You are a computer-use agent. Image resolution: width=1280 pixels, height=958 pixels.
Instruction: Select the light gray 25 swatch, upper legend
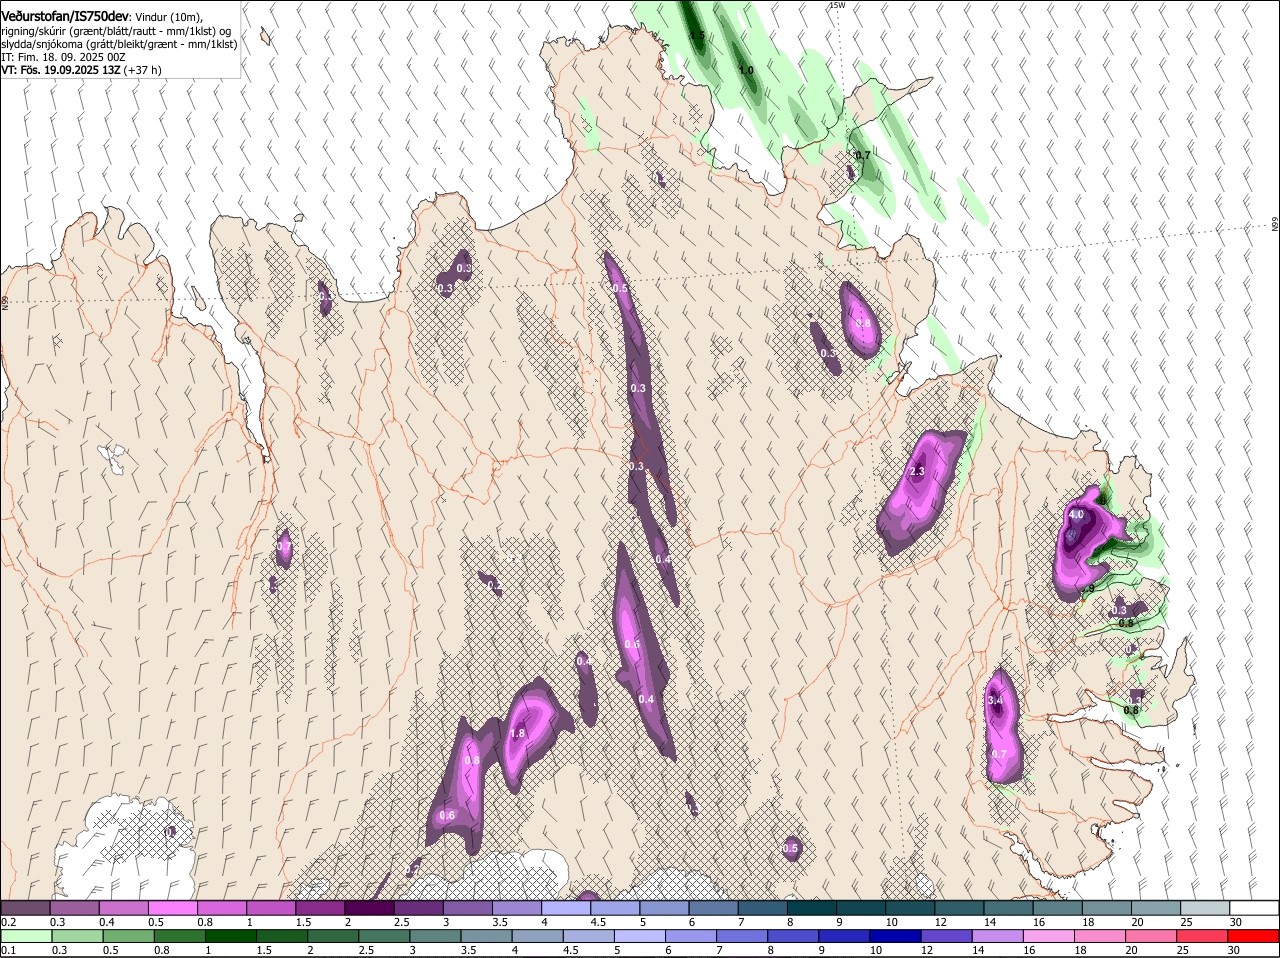[1206, 907]
